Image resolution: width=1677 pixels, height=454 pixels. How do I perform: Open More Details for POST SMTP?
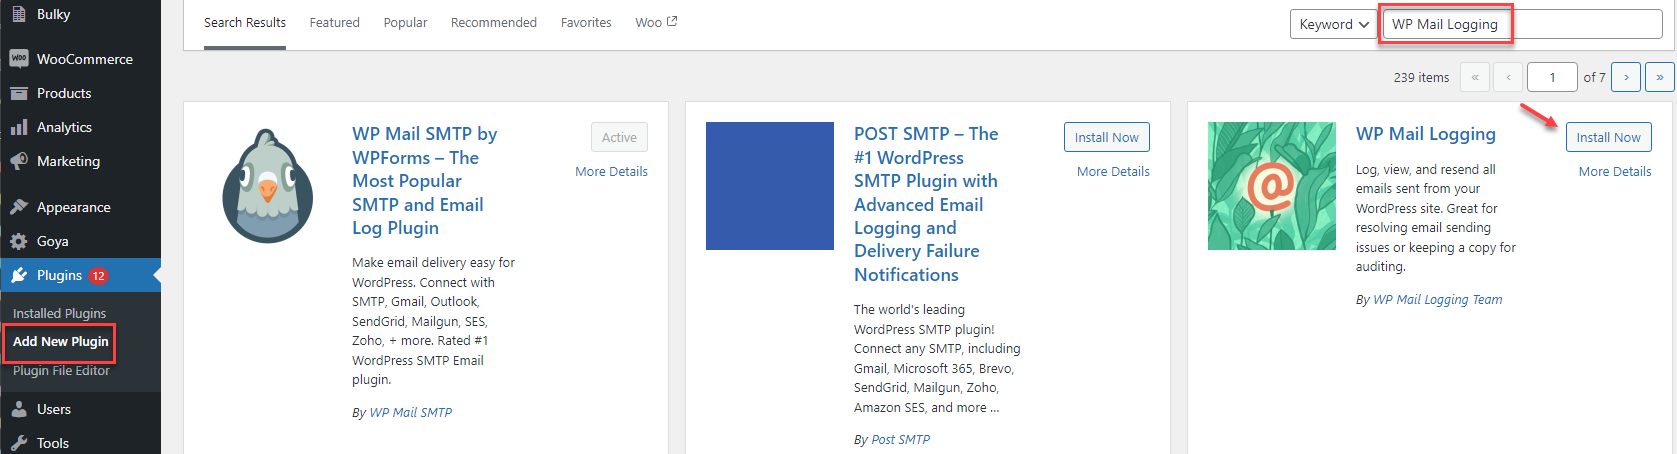coord(1113,172)
